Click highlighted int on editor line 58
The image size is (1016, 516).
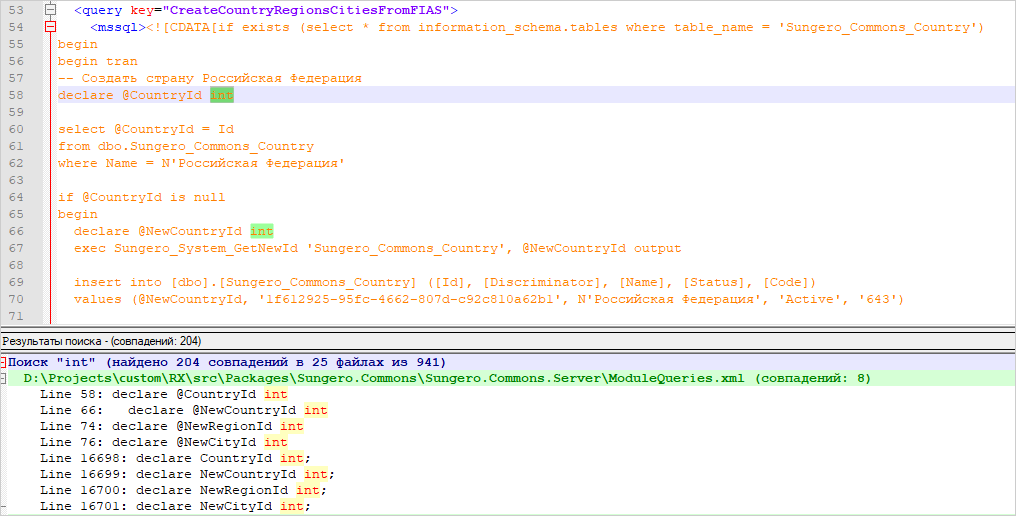click(x=221, y=95)
